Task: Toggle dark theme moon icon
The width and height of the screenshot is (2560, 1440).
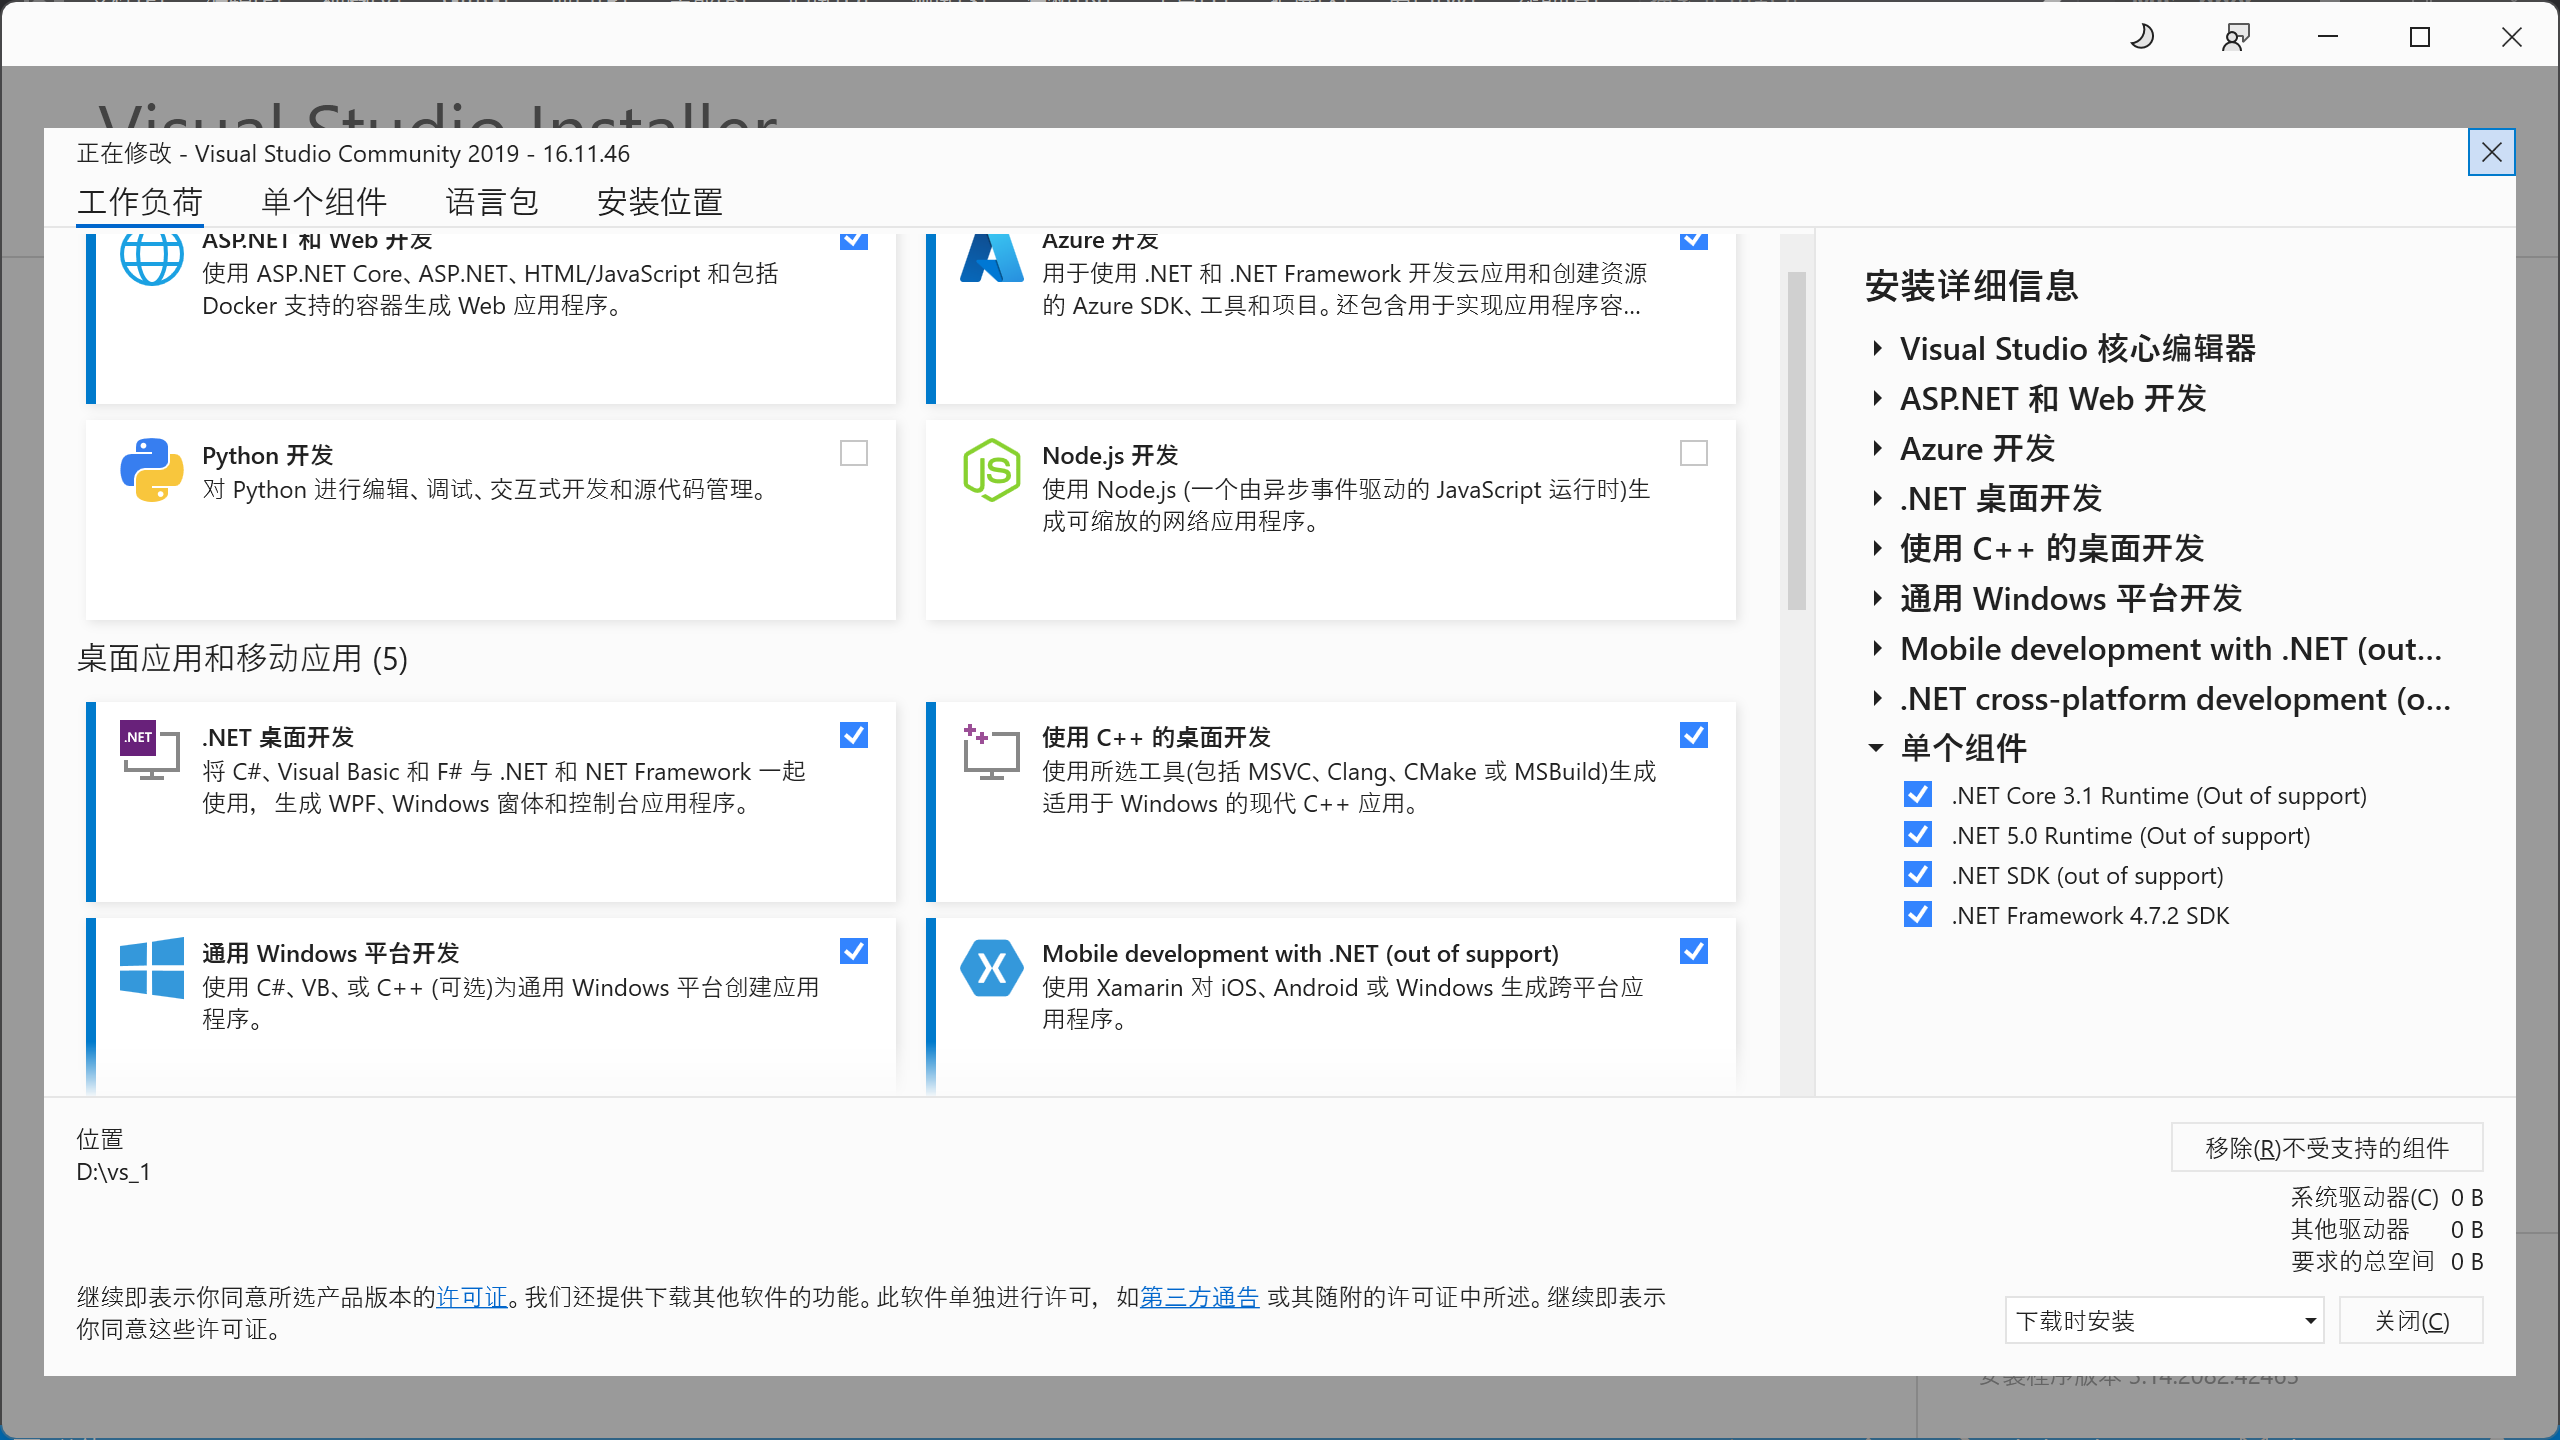Action: coord(2142,38)
